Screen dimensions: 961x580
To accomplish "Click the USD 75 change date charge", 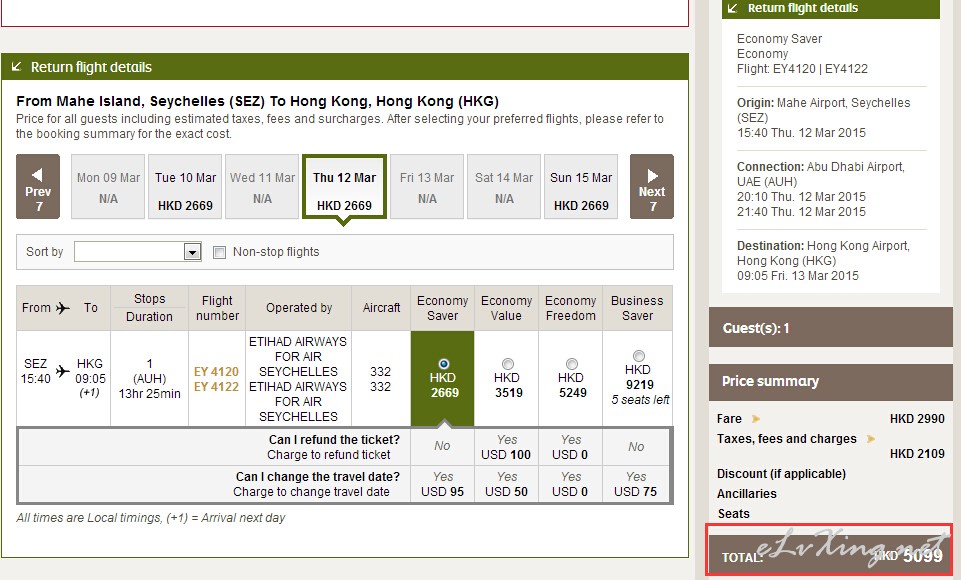I will (635, 492).
